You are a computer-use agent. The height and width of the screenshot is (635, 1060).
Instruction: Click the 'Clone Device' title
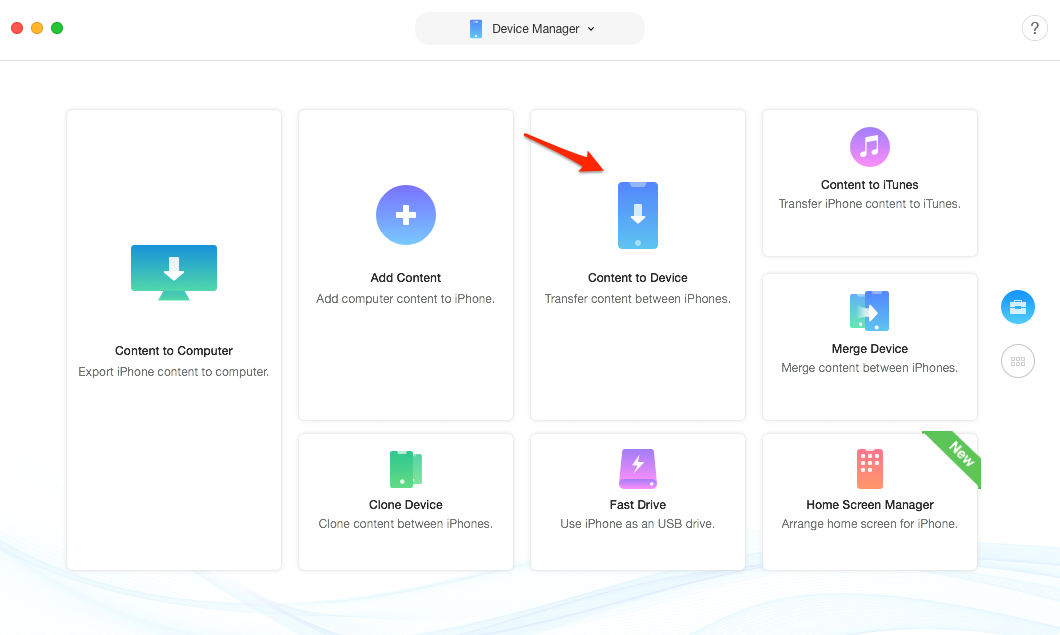point(406,504)
